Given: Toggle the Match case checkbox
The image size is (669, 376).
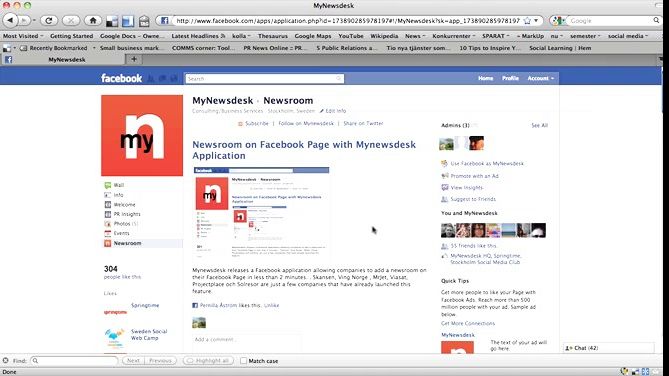Looking at the screenshot, I should (x=243, y=361).
